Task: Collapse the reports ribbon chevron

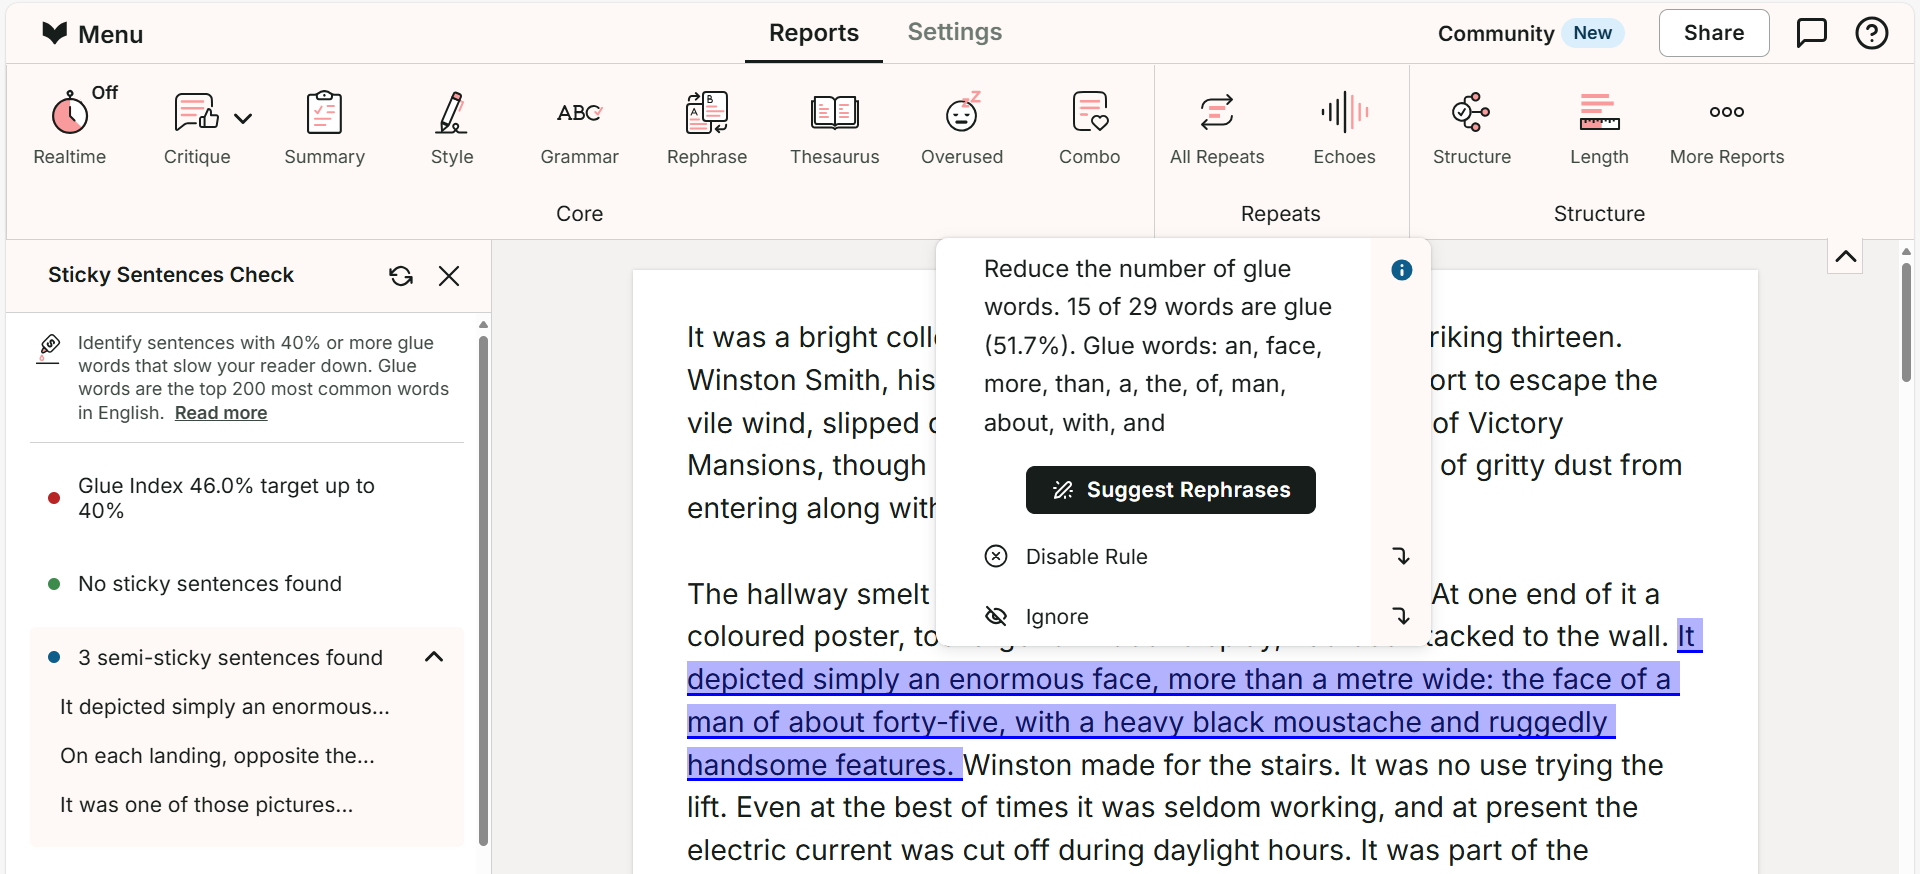Action: pos(1846,257)
